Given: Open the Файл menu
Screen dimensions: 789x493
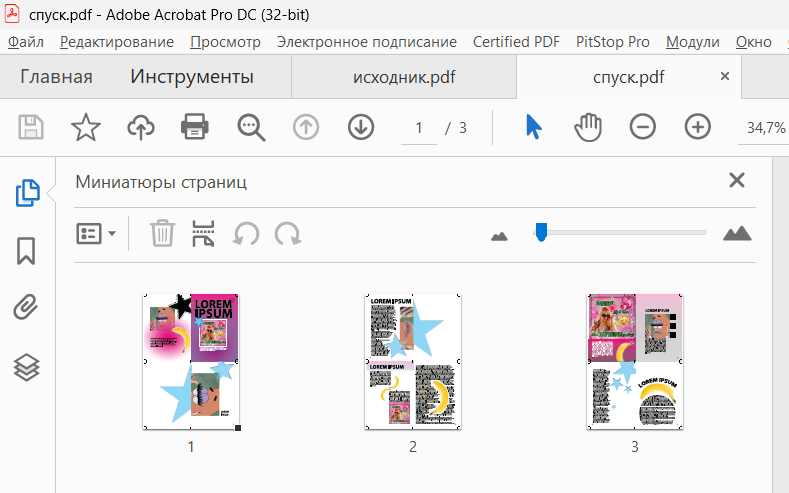Looking at the screenshot, I should pyautogui.click(x=26, y=42).
